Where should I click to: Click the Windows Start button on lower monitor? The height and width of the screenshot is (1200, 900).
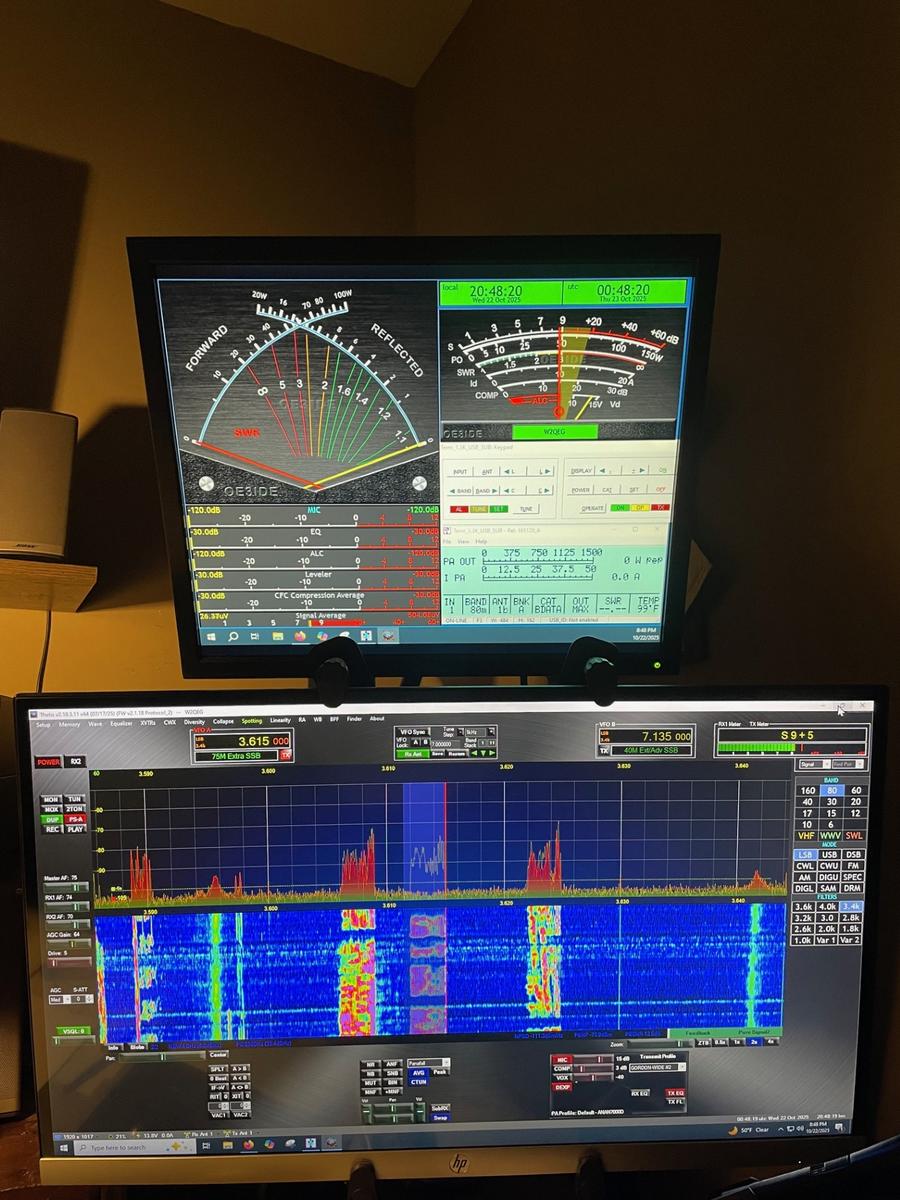(x=62, y=1146)
